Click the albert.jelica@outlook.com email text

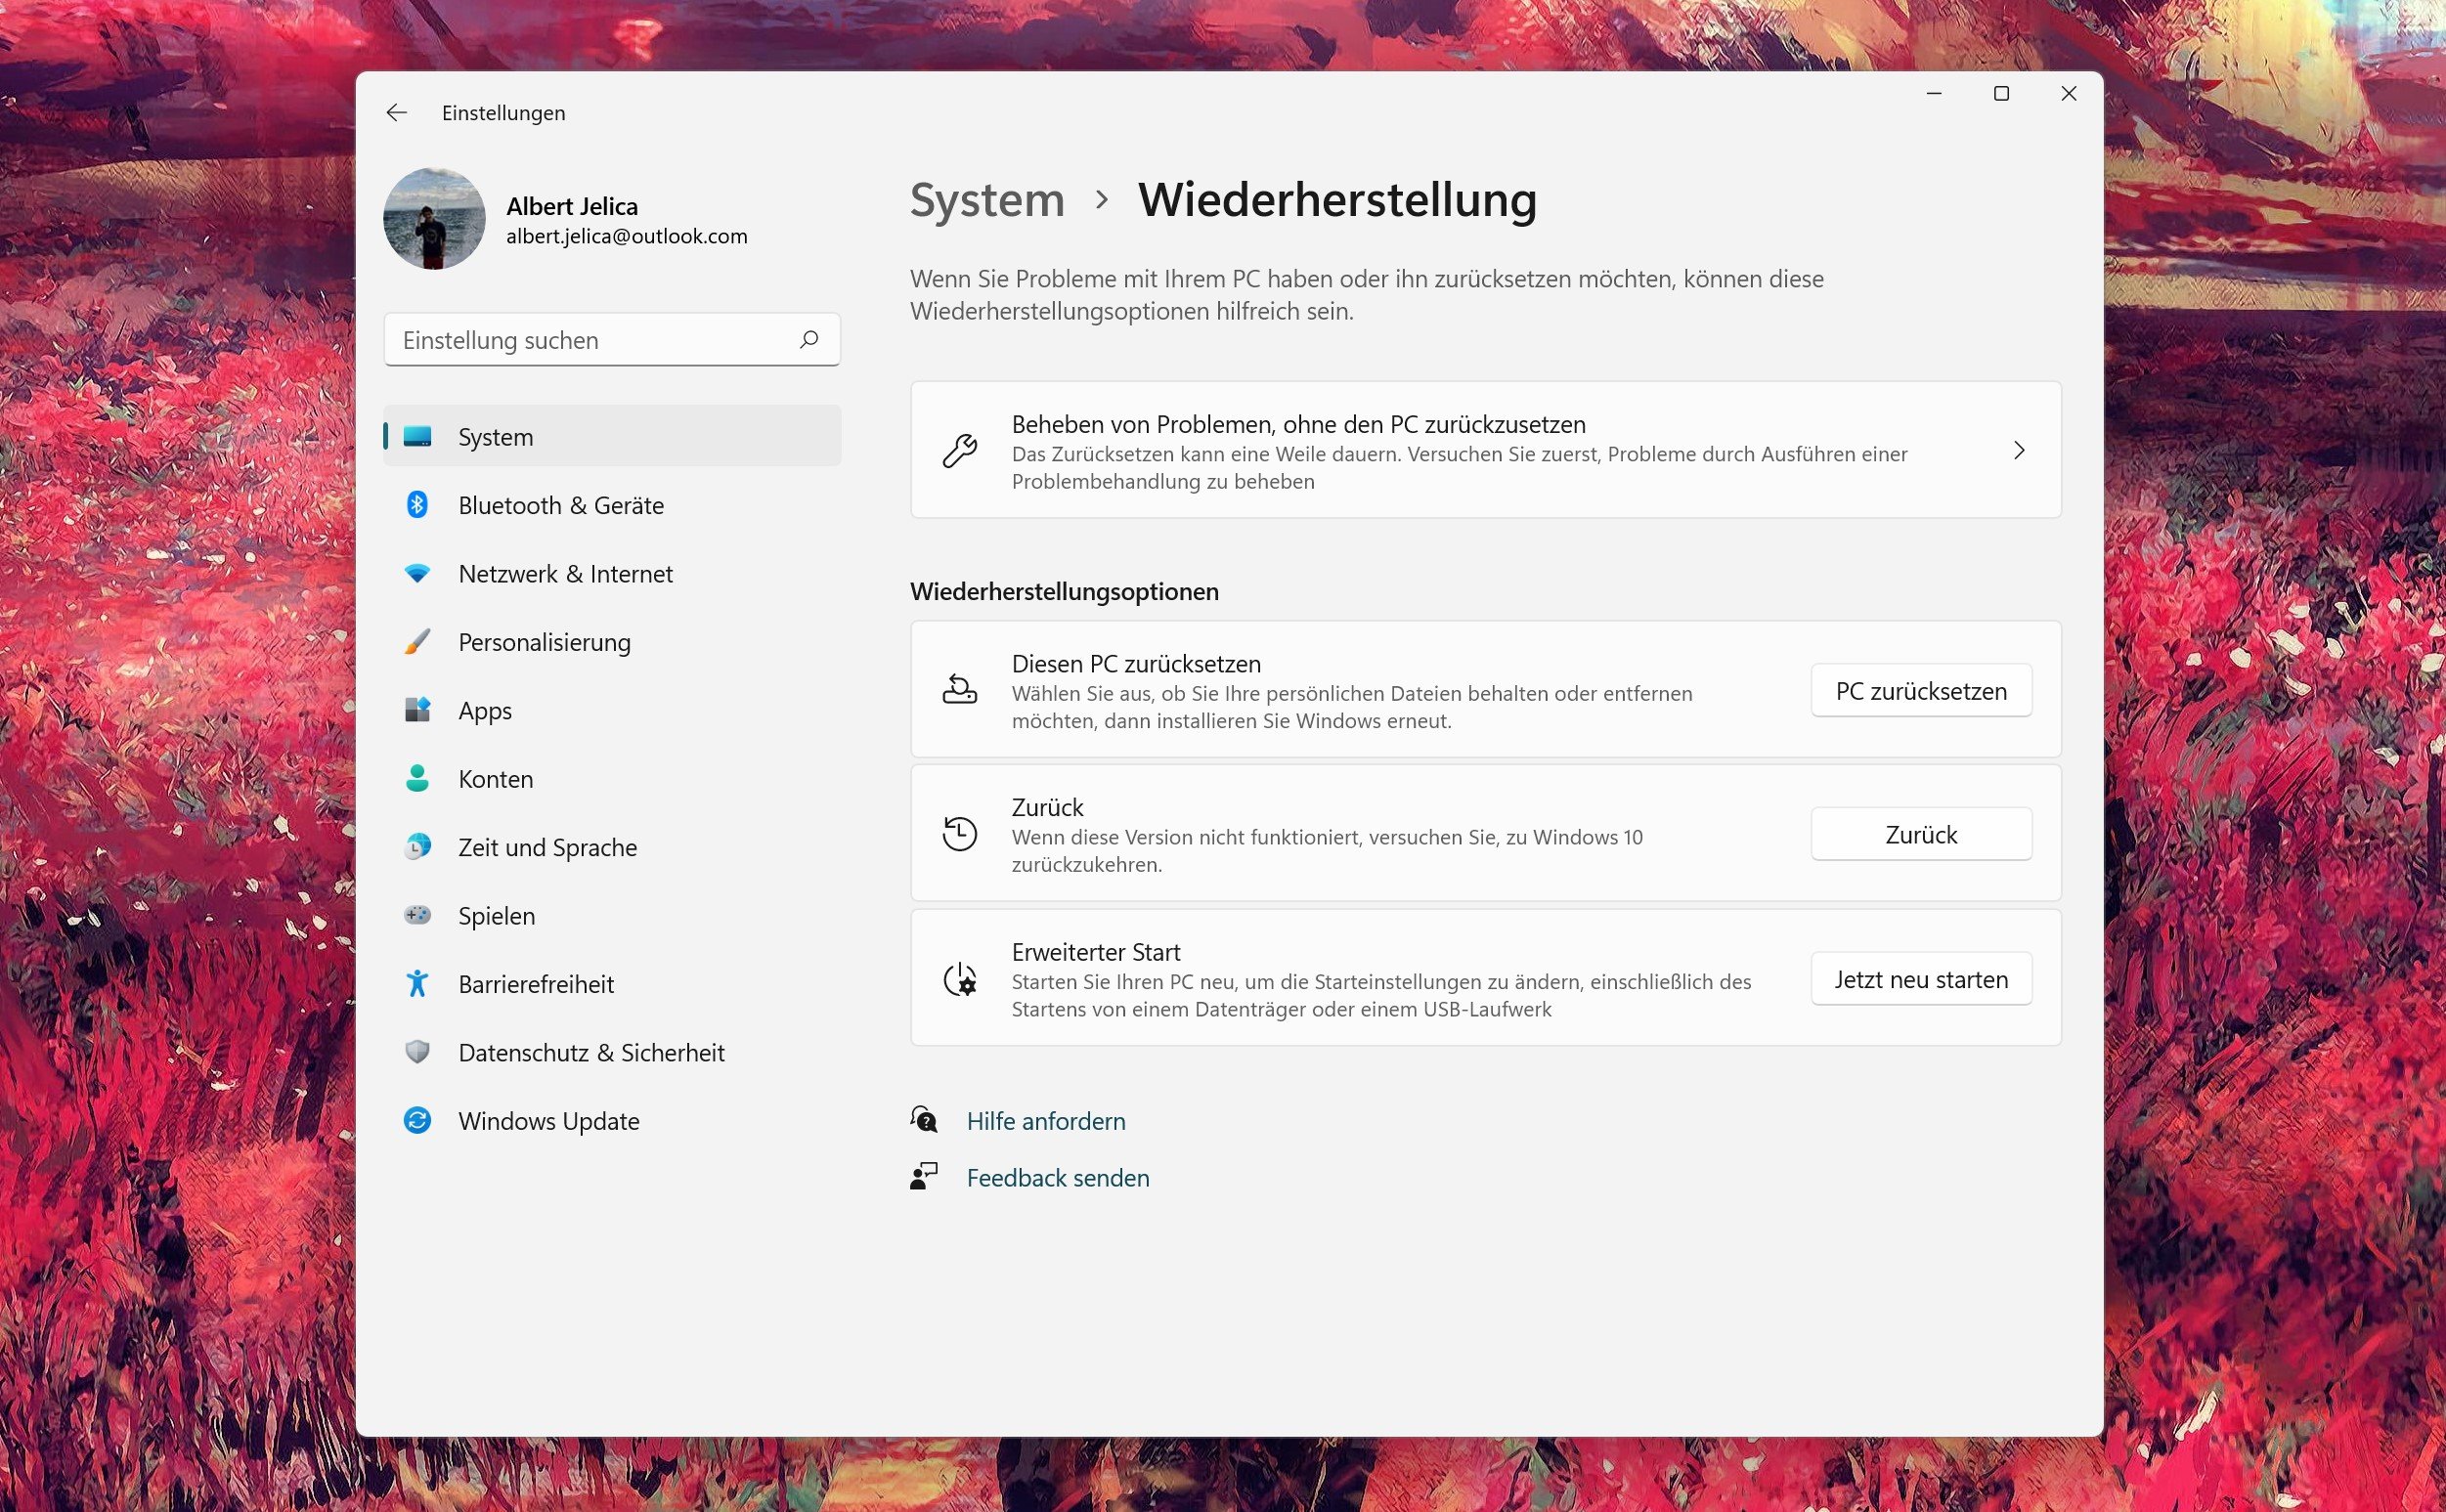point(627,236)
